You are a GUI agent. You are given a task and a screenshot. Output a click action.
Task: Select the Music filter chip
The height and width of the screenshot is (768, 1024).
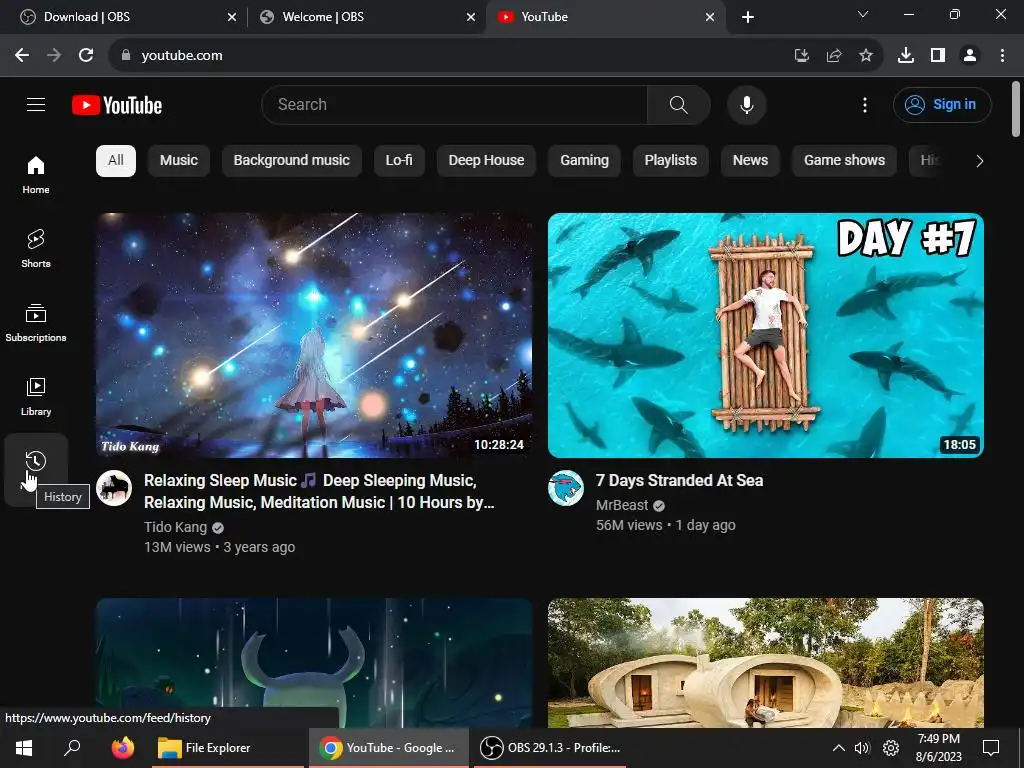[x=179, y=161]
